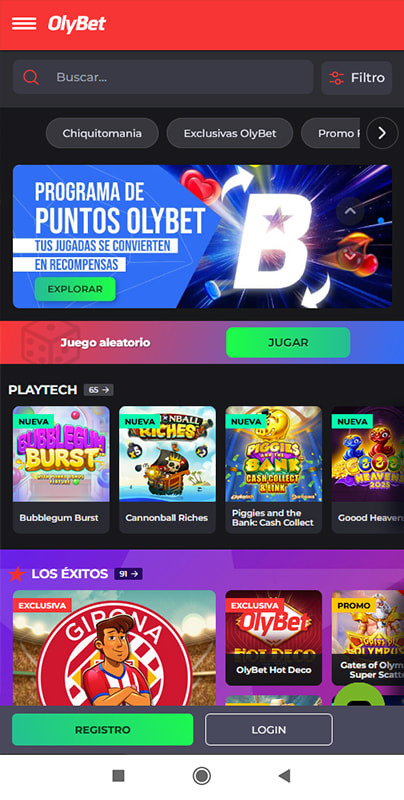Tap the OlyBet logo
The height and width of the screenshot is (800, 404).
tap(77, 24)
